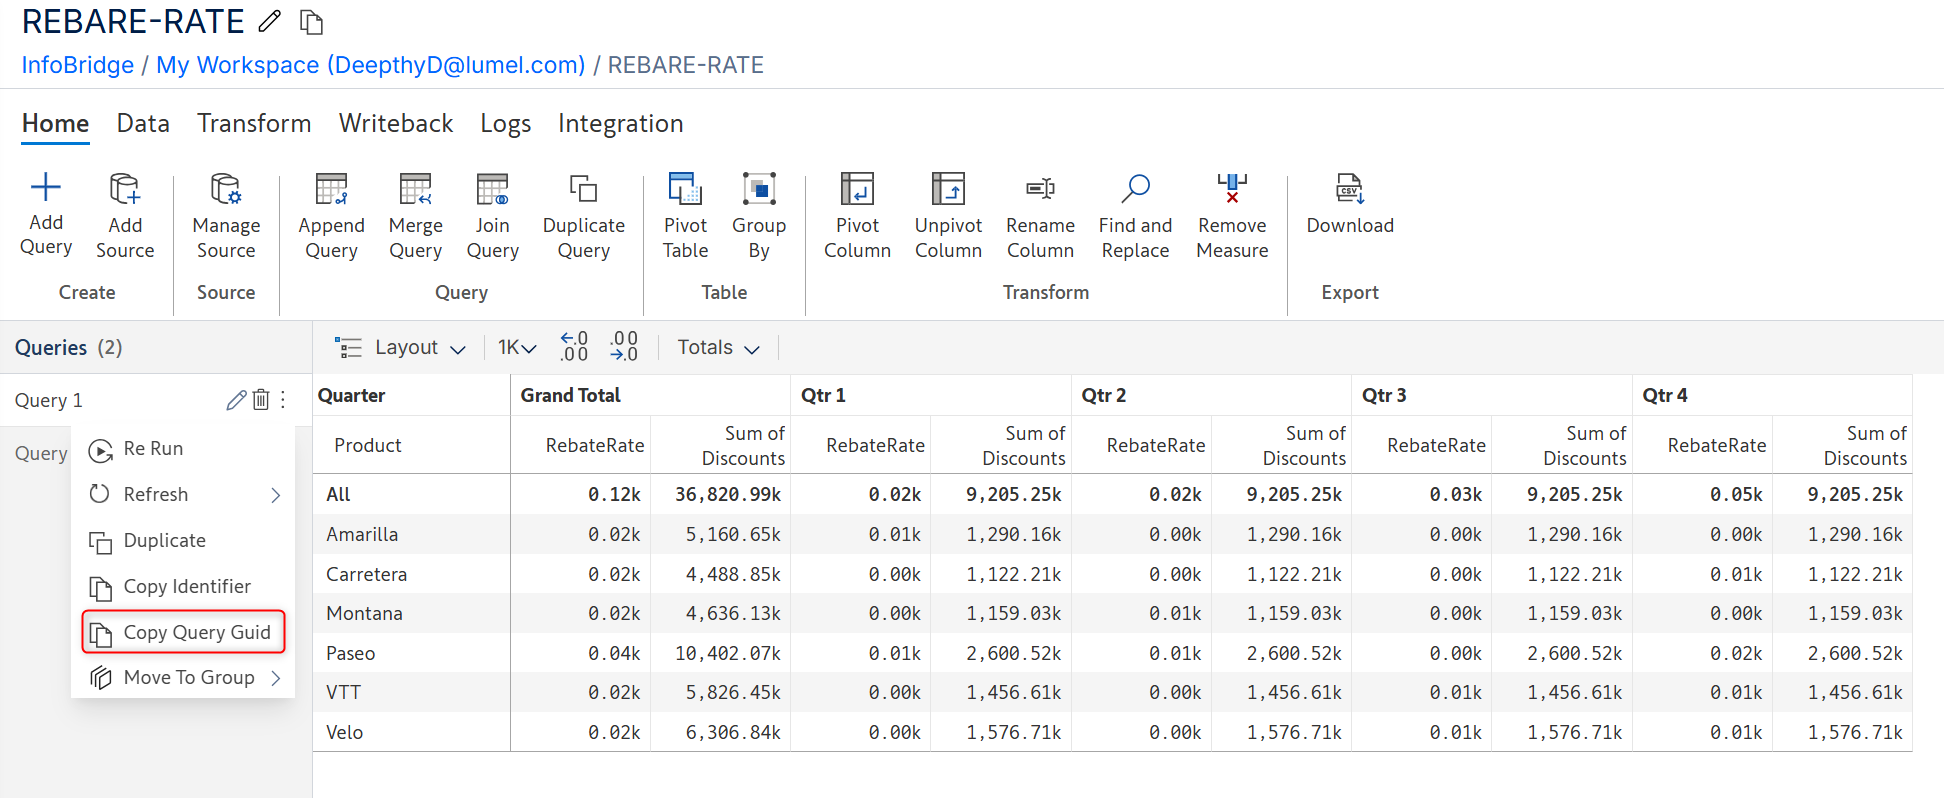This screenshot has width=1944, height=798.
Task: Download the data as CSV
Action: [x=1349, y=189]
